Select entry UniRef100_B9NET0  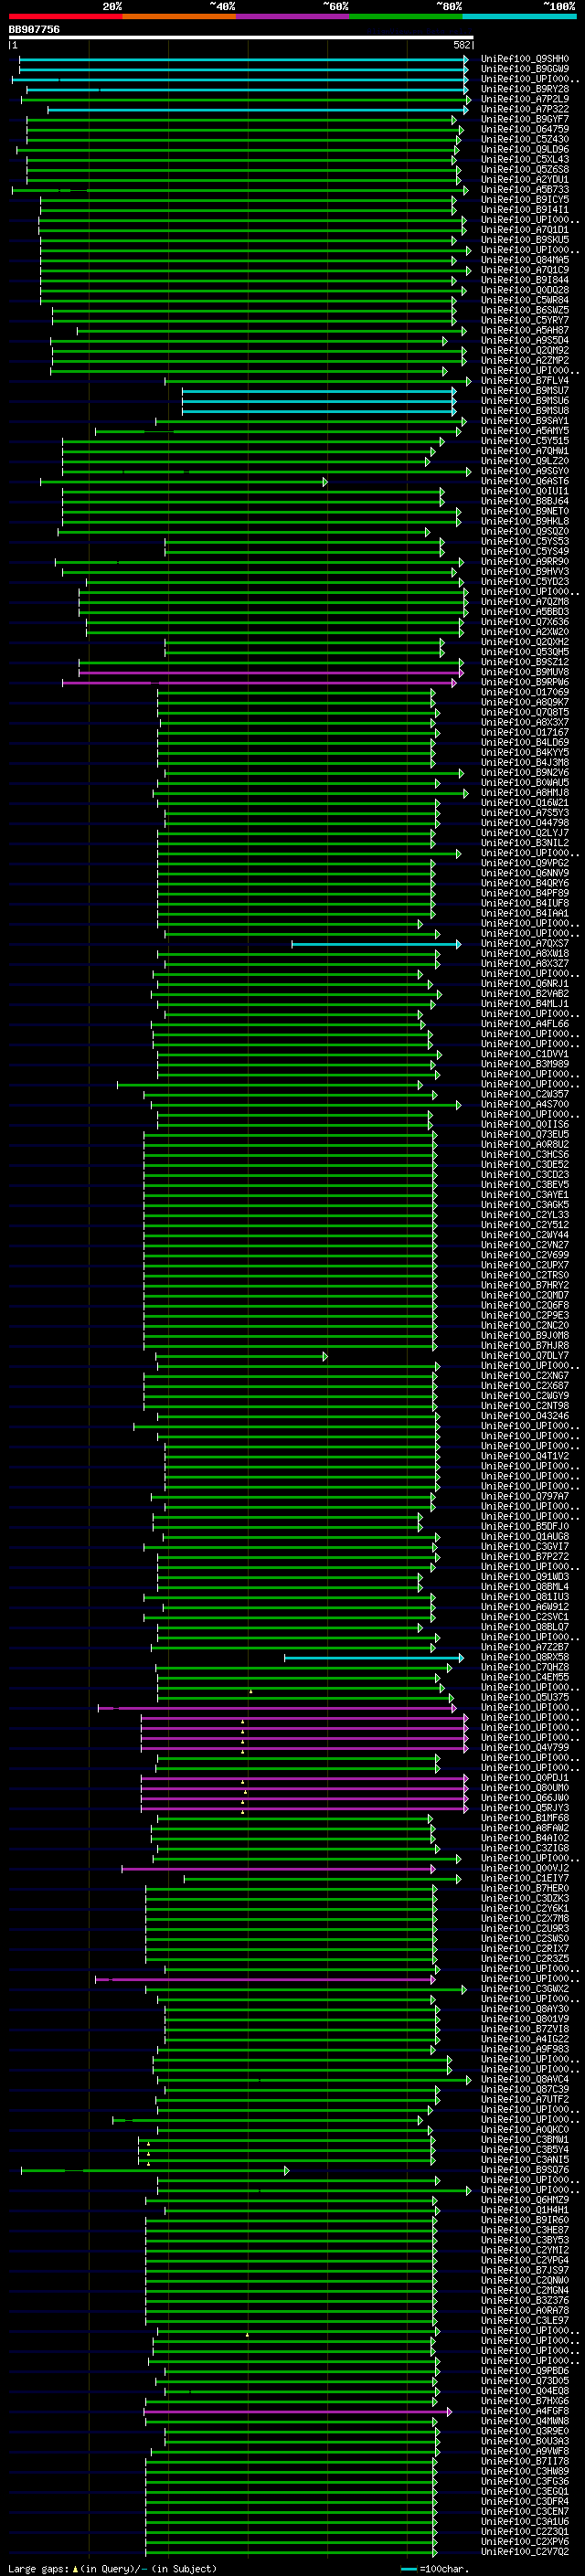524,511
